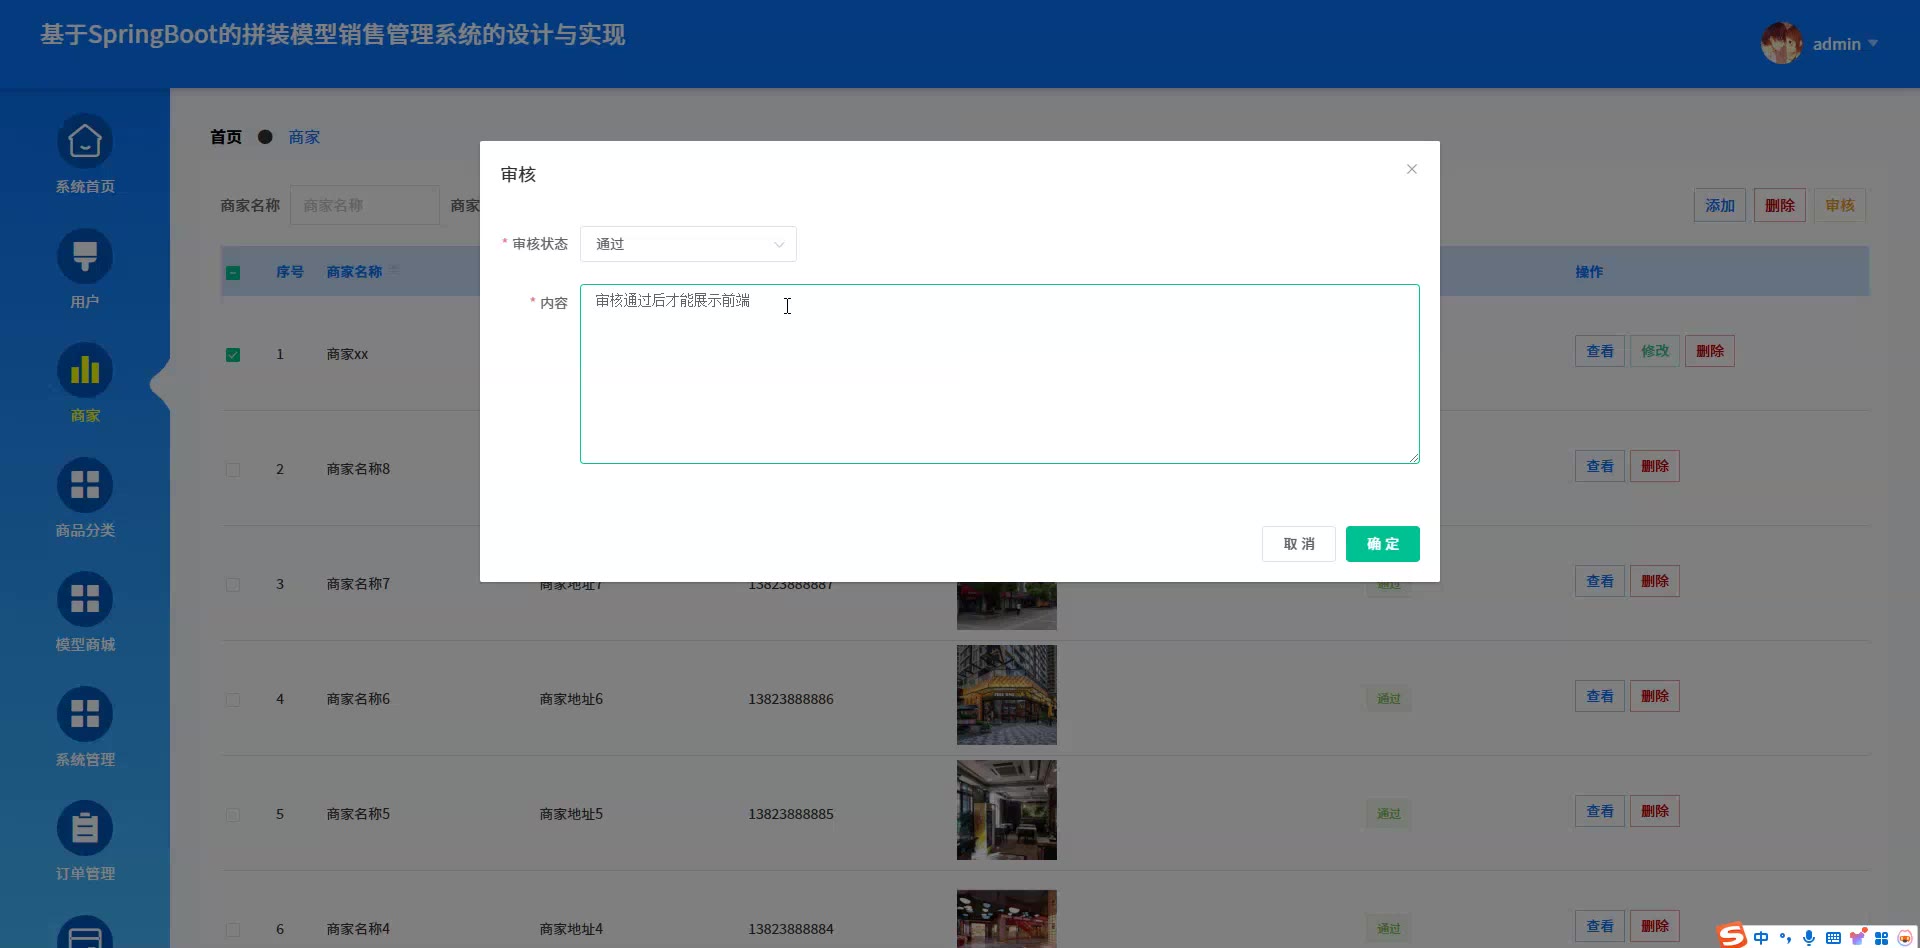Image resolution: width=1920 pixels, height=948 pixels.
Task: Click the phone number 13823888886
Action: 791,699
